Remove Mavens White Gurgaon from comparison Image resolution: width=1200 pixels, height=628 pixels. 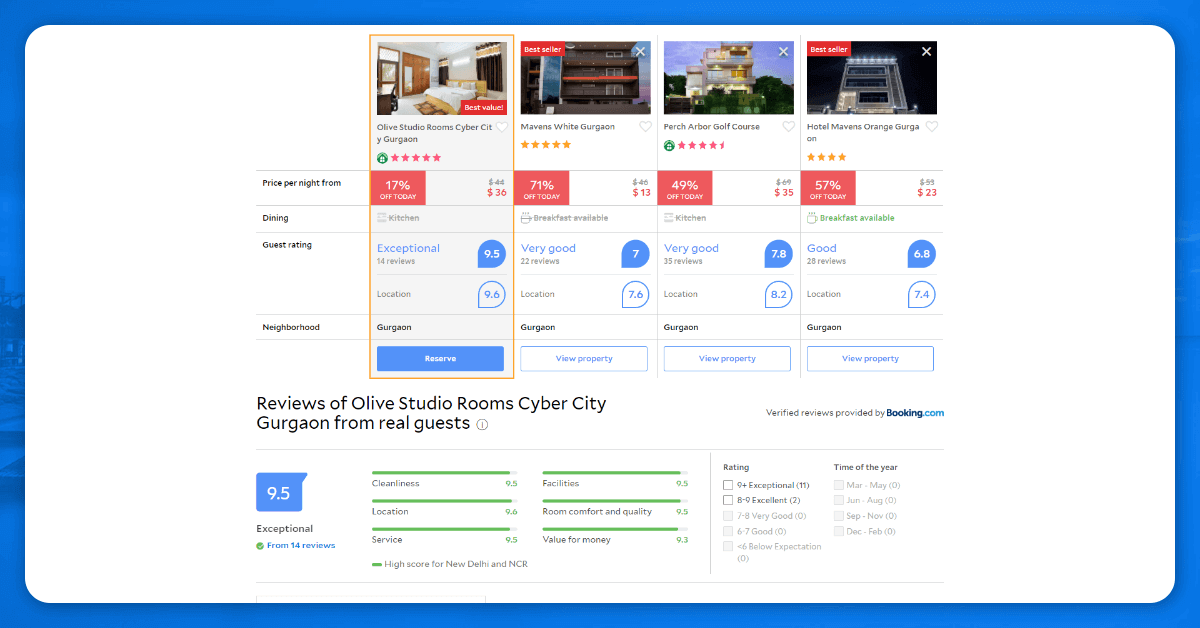tap(640, 51)
